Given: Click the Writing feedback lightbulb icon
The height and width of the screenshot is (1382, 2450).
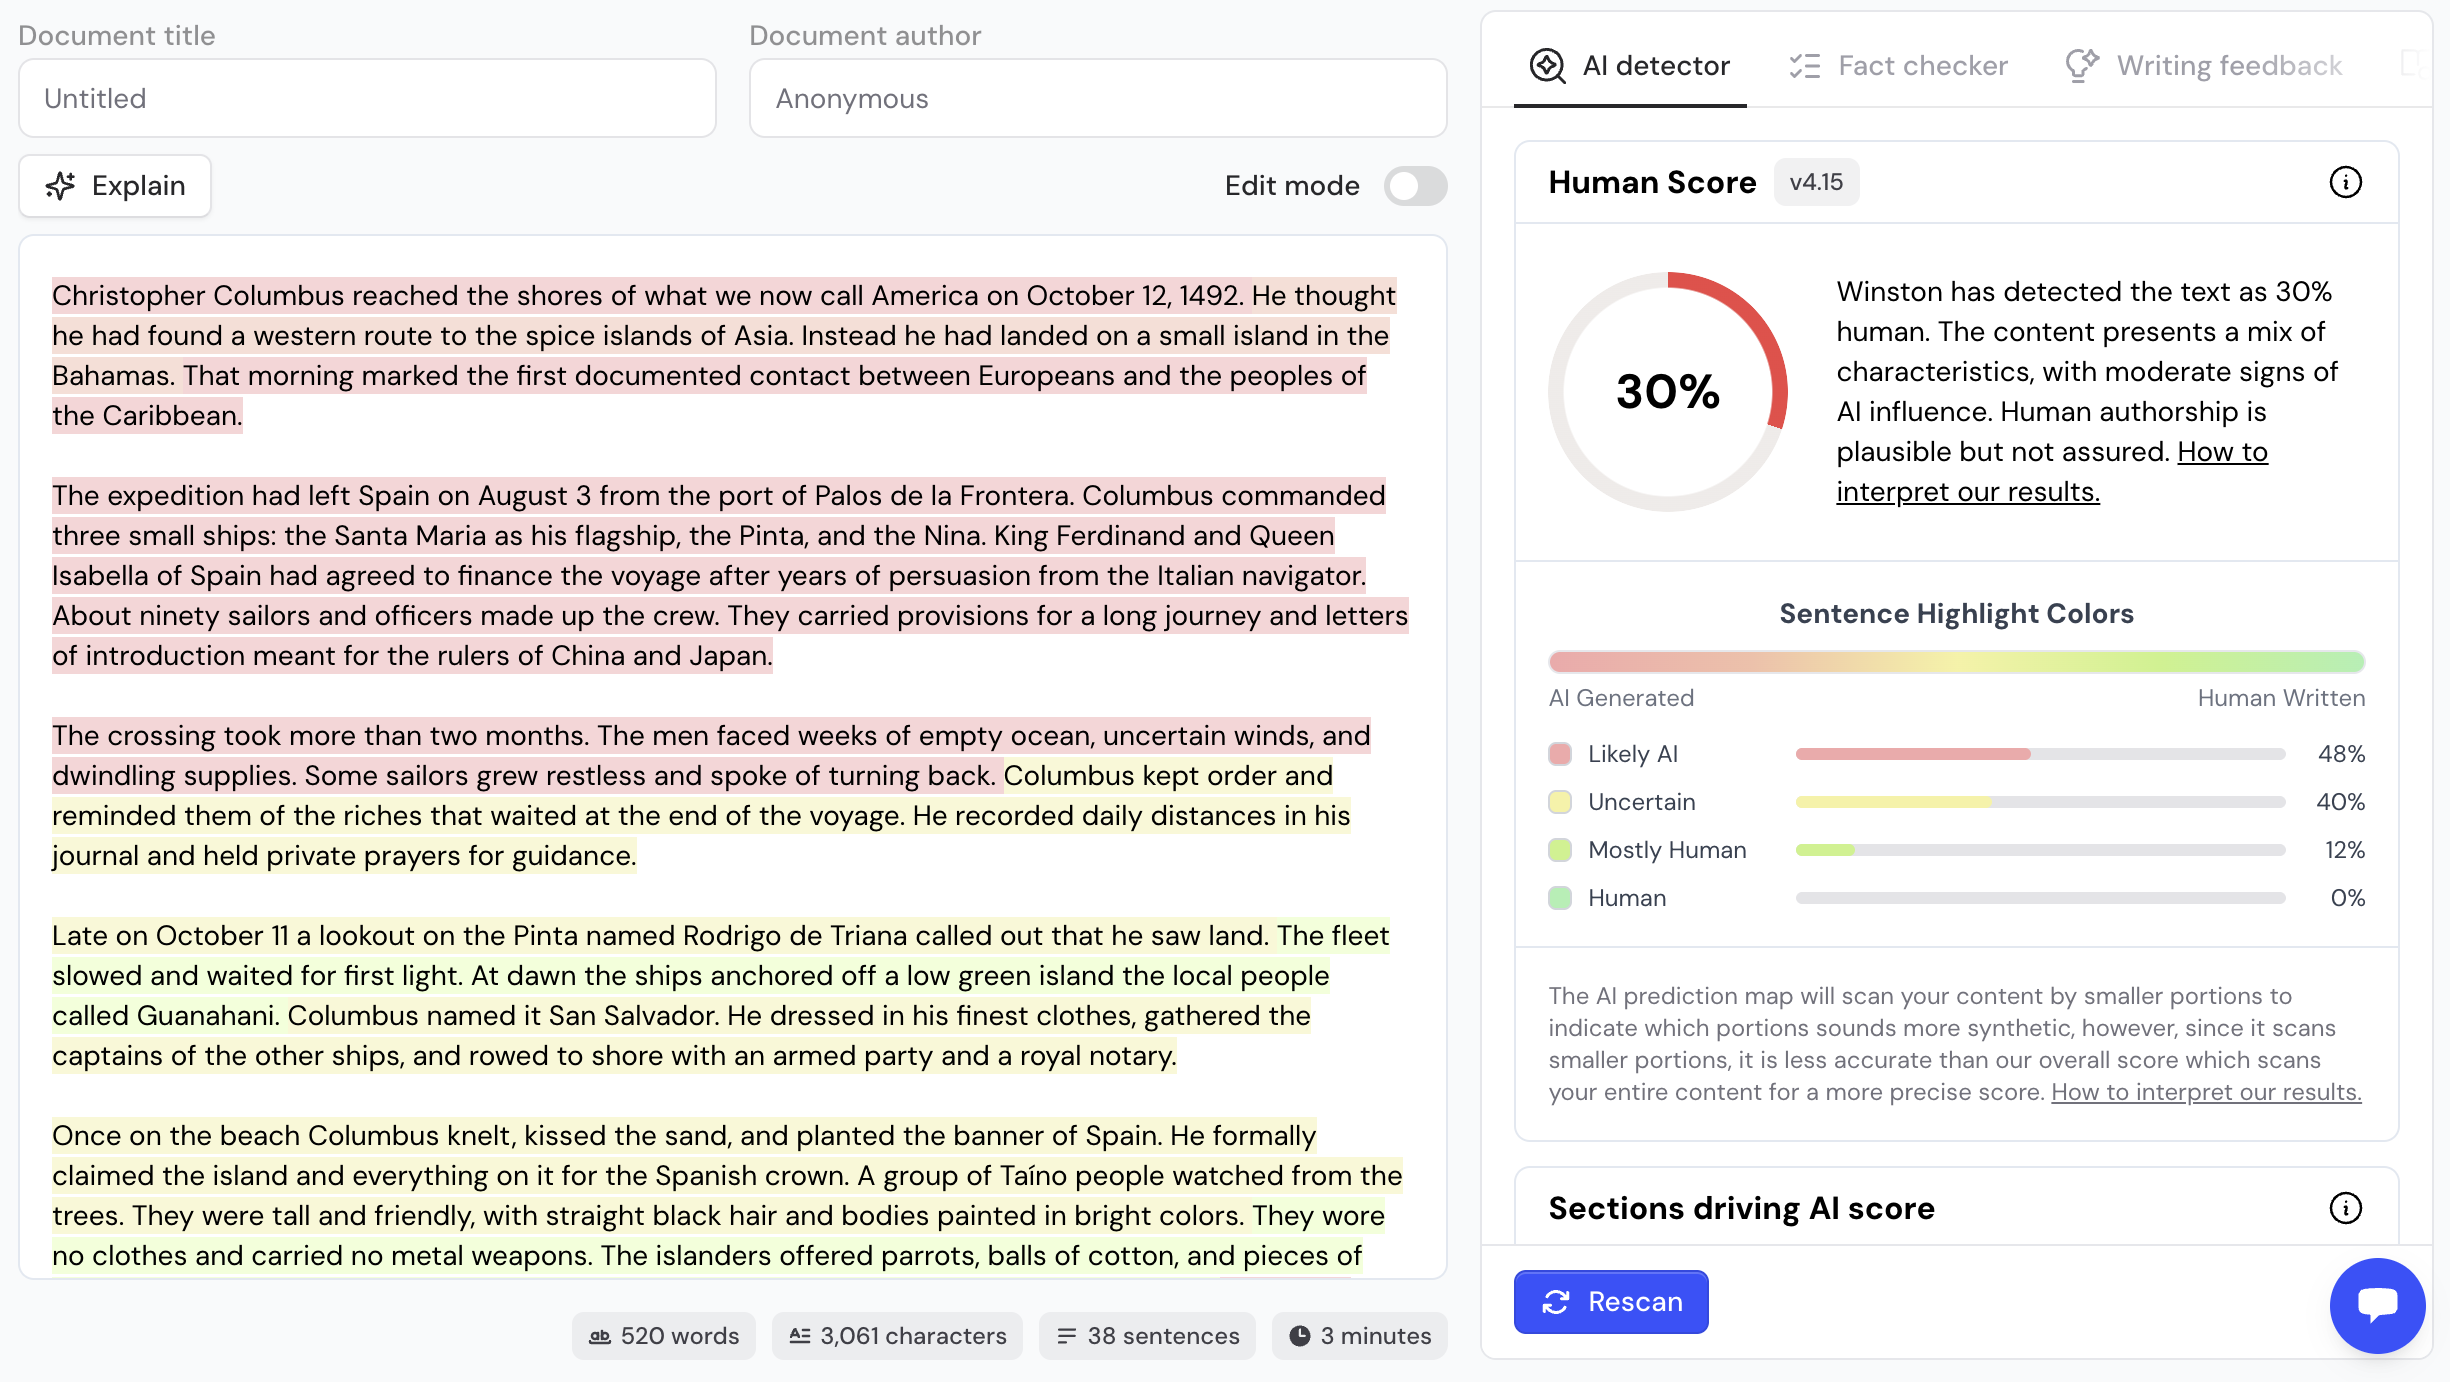Looking at the screenshot, I should click(2082, 66).
